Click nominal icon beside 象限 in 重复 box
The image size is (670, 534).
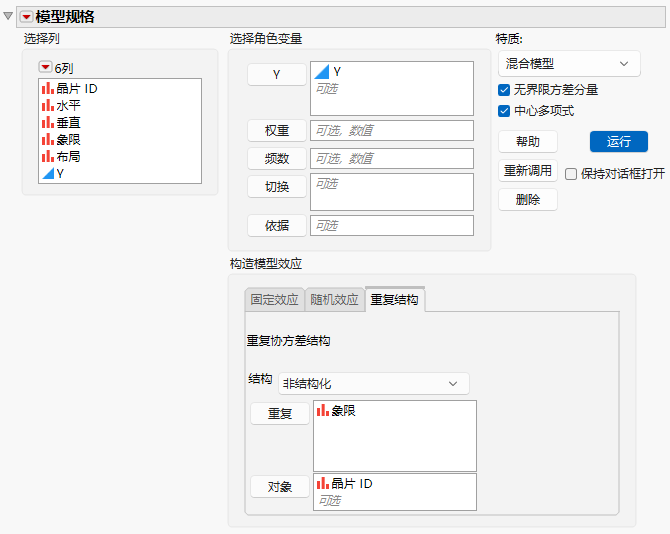coord(323,411)
